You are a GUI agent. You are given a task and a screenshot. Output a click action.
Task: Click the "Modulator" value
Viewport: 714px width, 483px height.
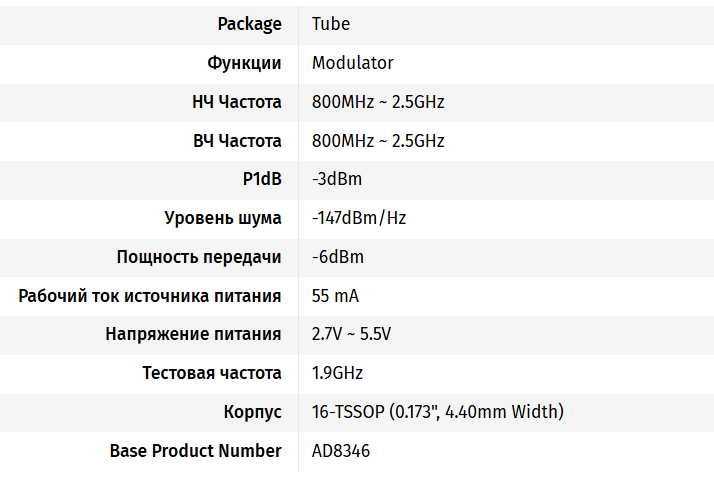click(352, 63)
